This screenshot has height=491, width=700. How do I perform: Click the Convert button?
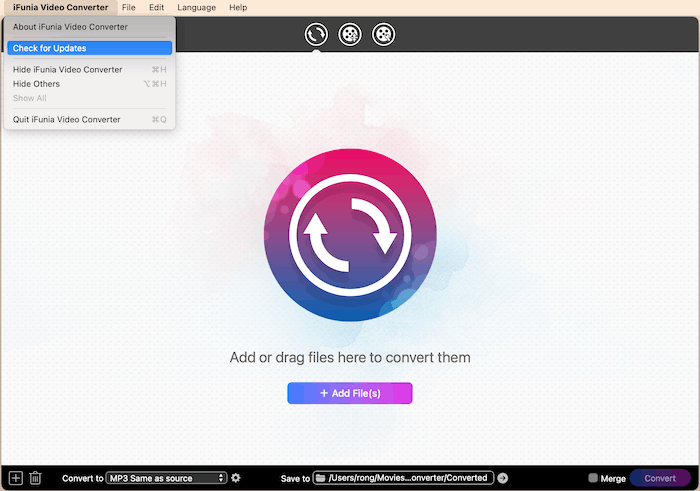coord(660,478)
